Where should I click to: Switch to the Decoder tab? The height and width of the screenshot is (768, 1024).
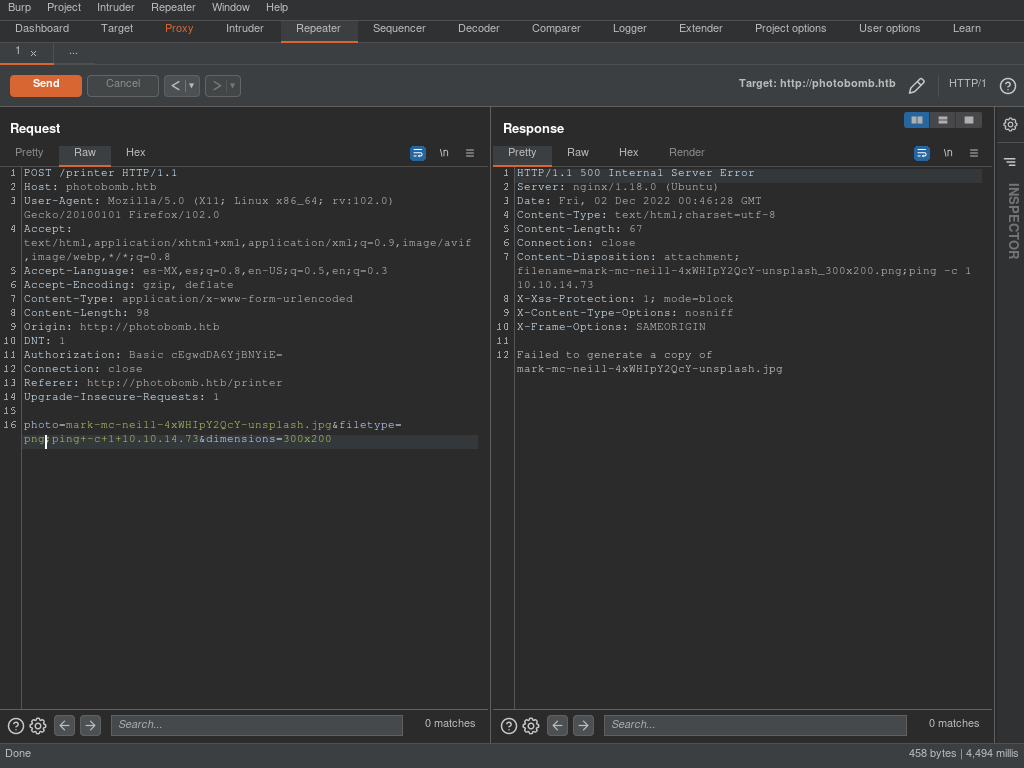pos(478,29)
